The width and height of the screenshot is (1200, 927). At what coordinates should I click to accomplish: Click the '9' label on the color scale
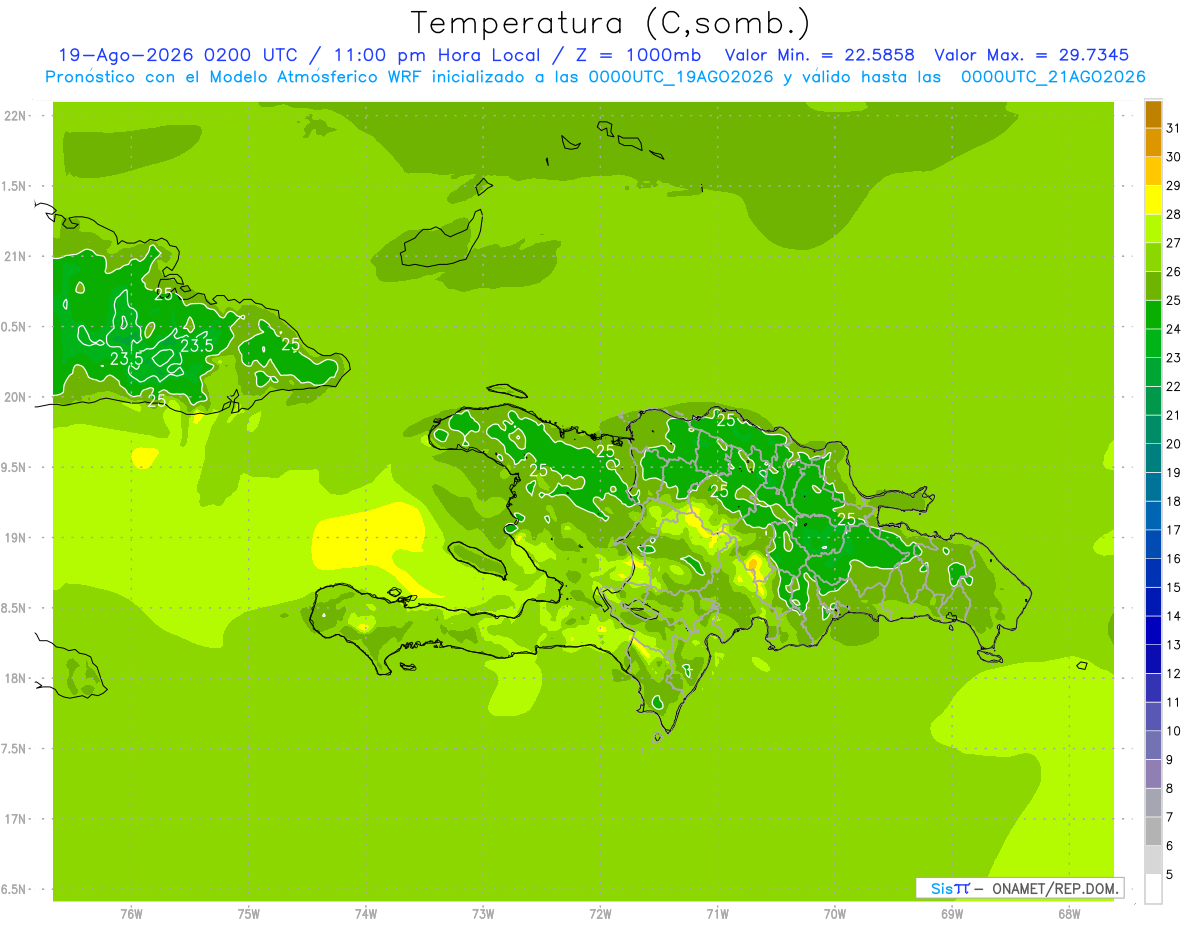coord(1170,760)
